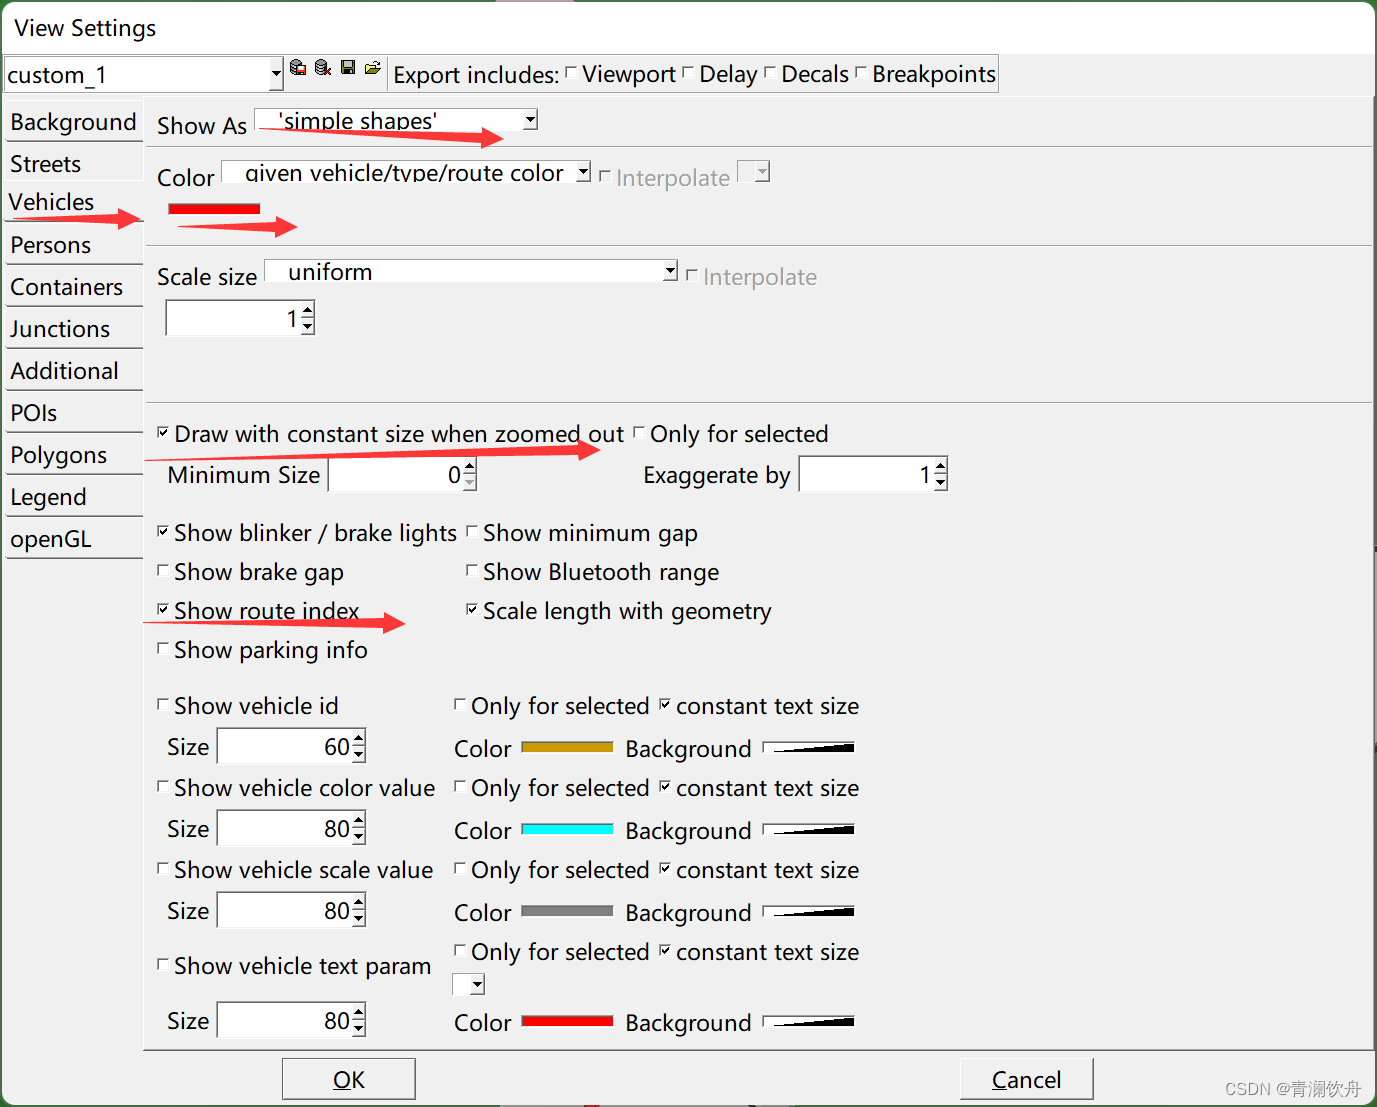Enable Show vehicle color value
This screenshot has width=1377, height=1107.
coord(163,786)
